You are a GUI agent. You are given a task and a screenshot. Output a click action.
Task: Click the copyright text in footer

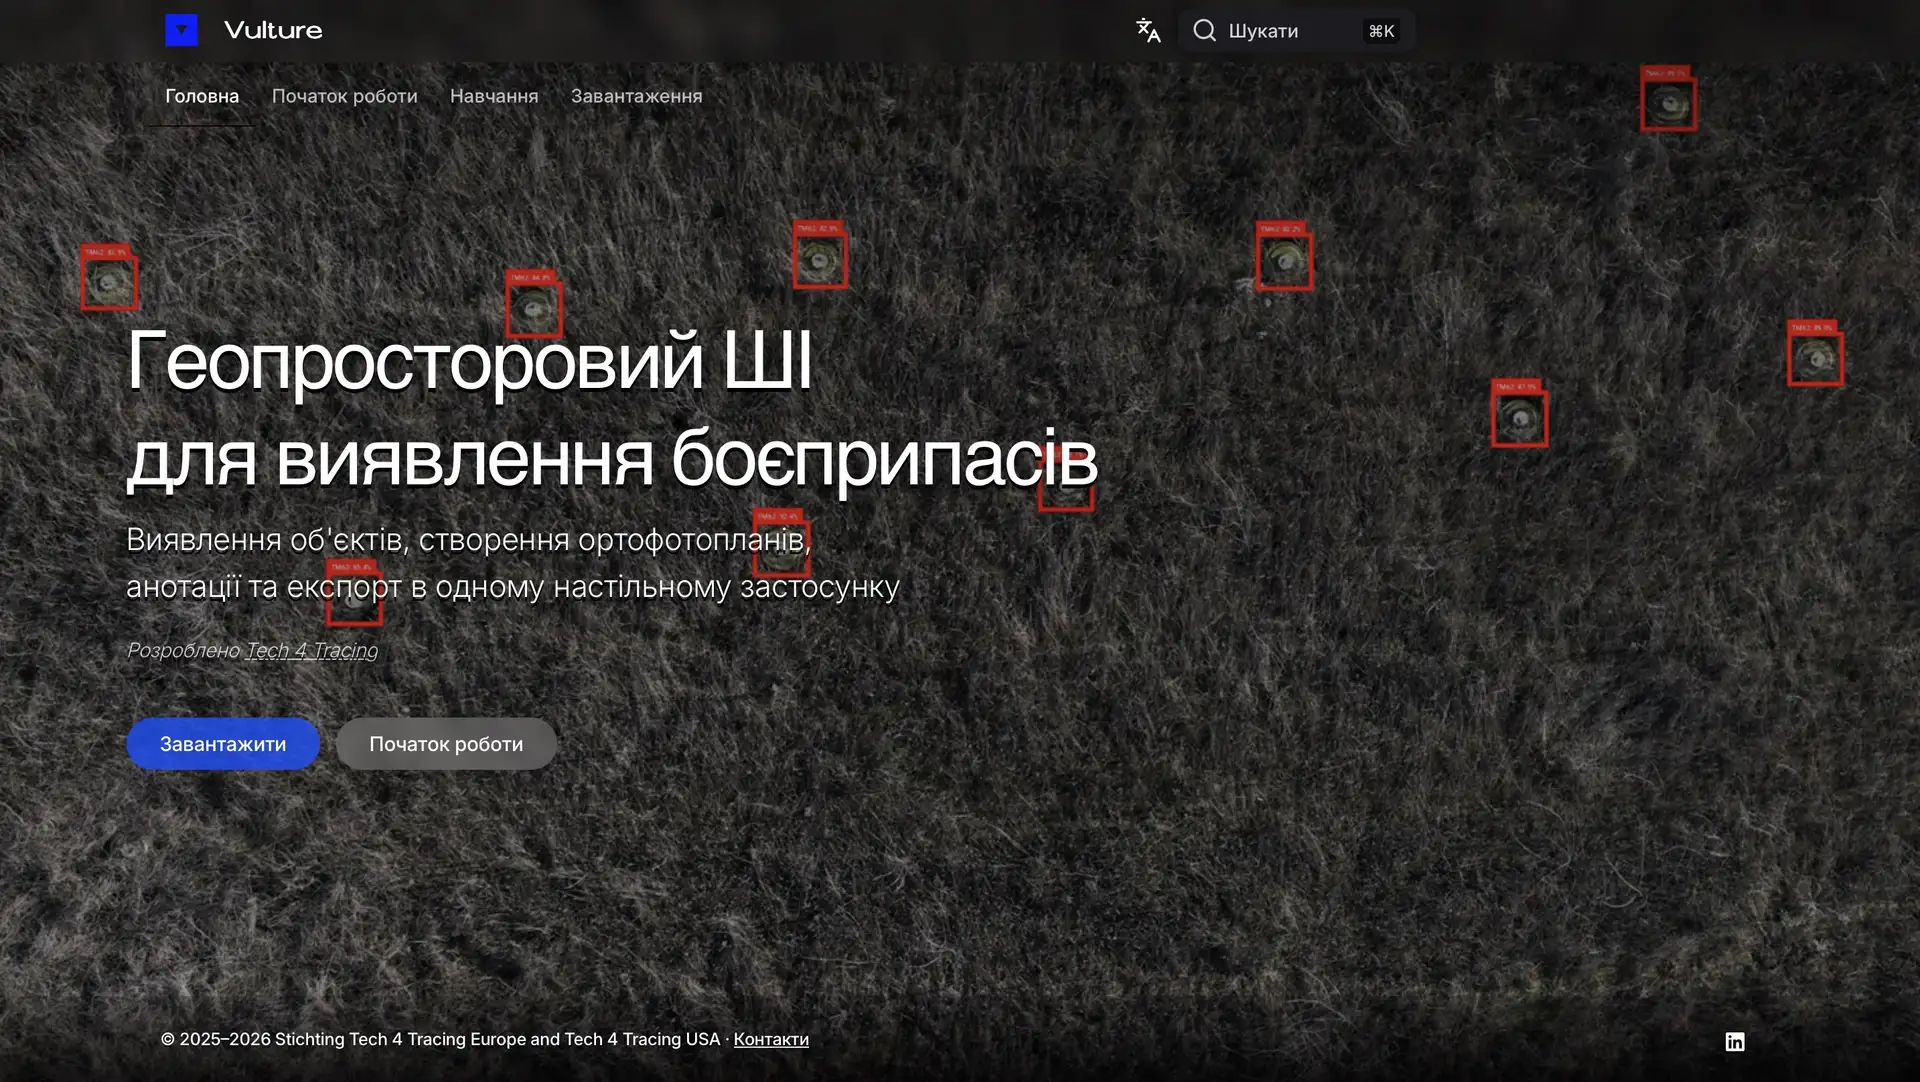point(440,1040)
